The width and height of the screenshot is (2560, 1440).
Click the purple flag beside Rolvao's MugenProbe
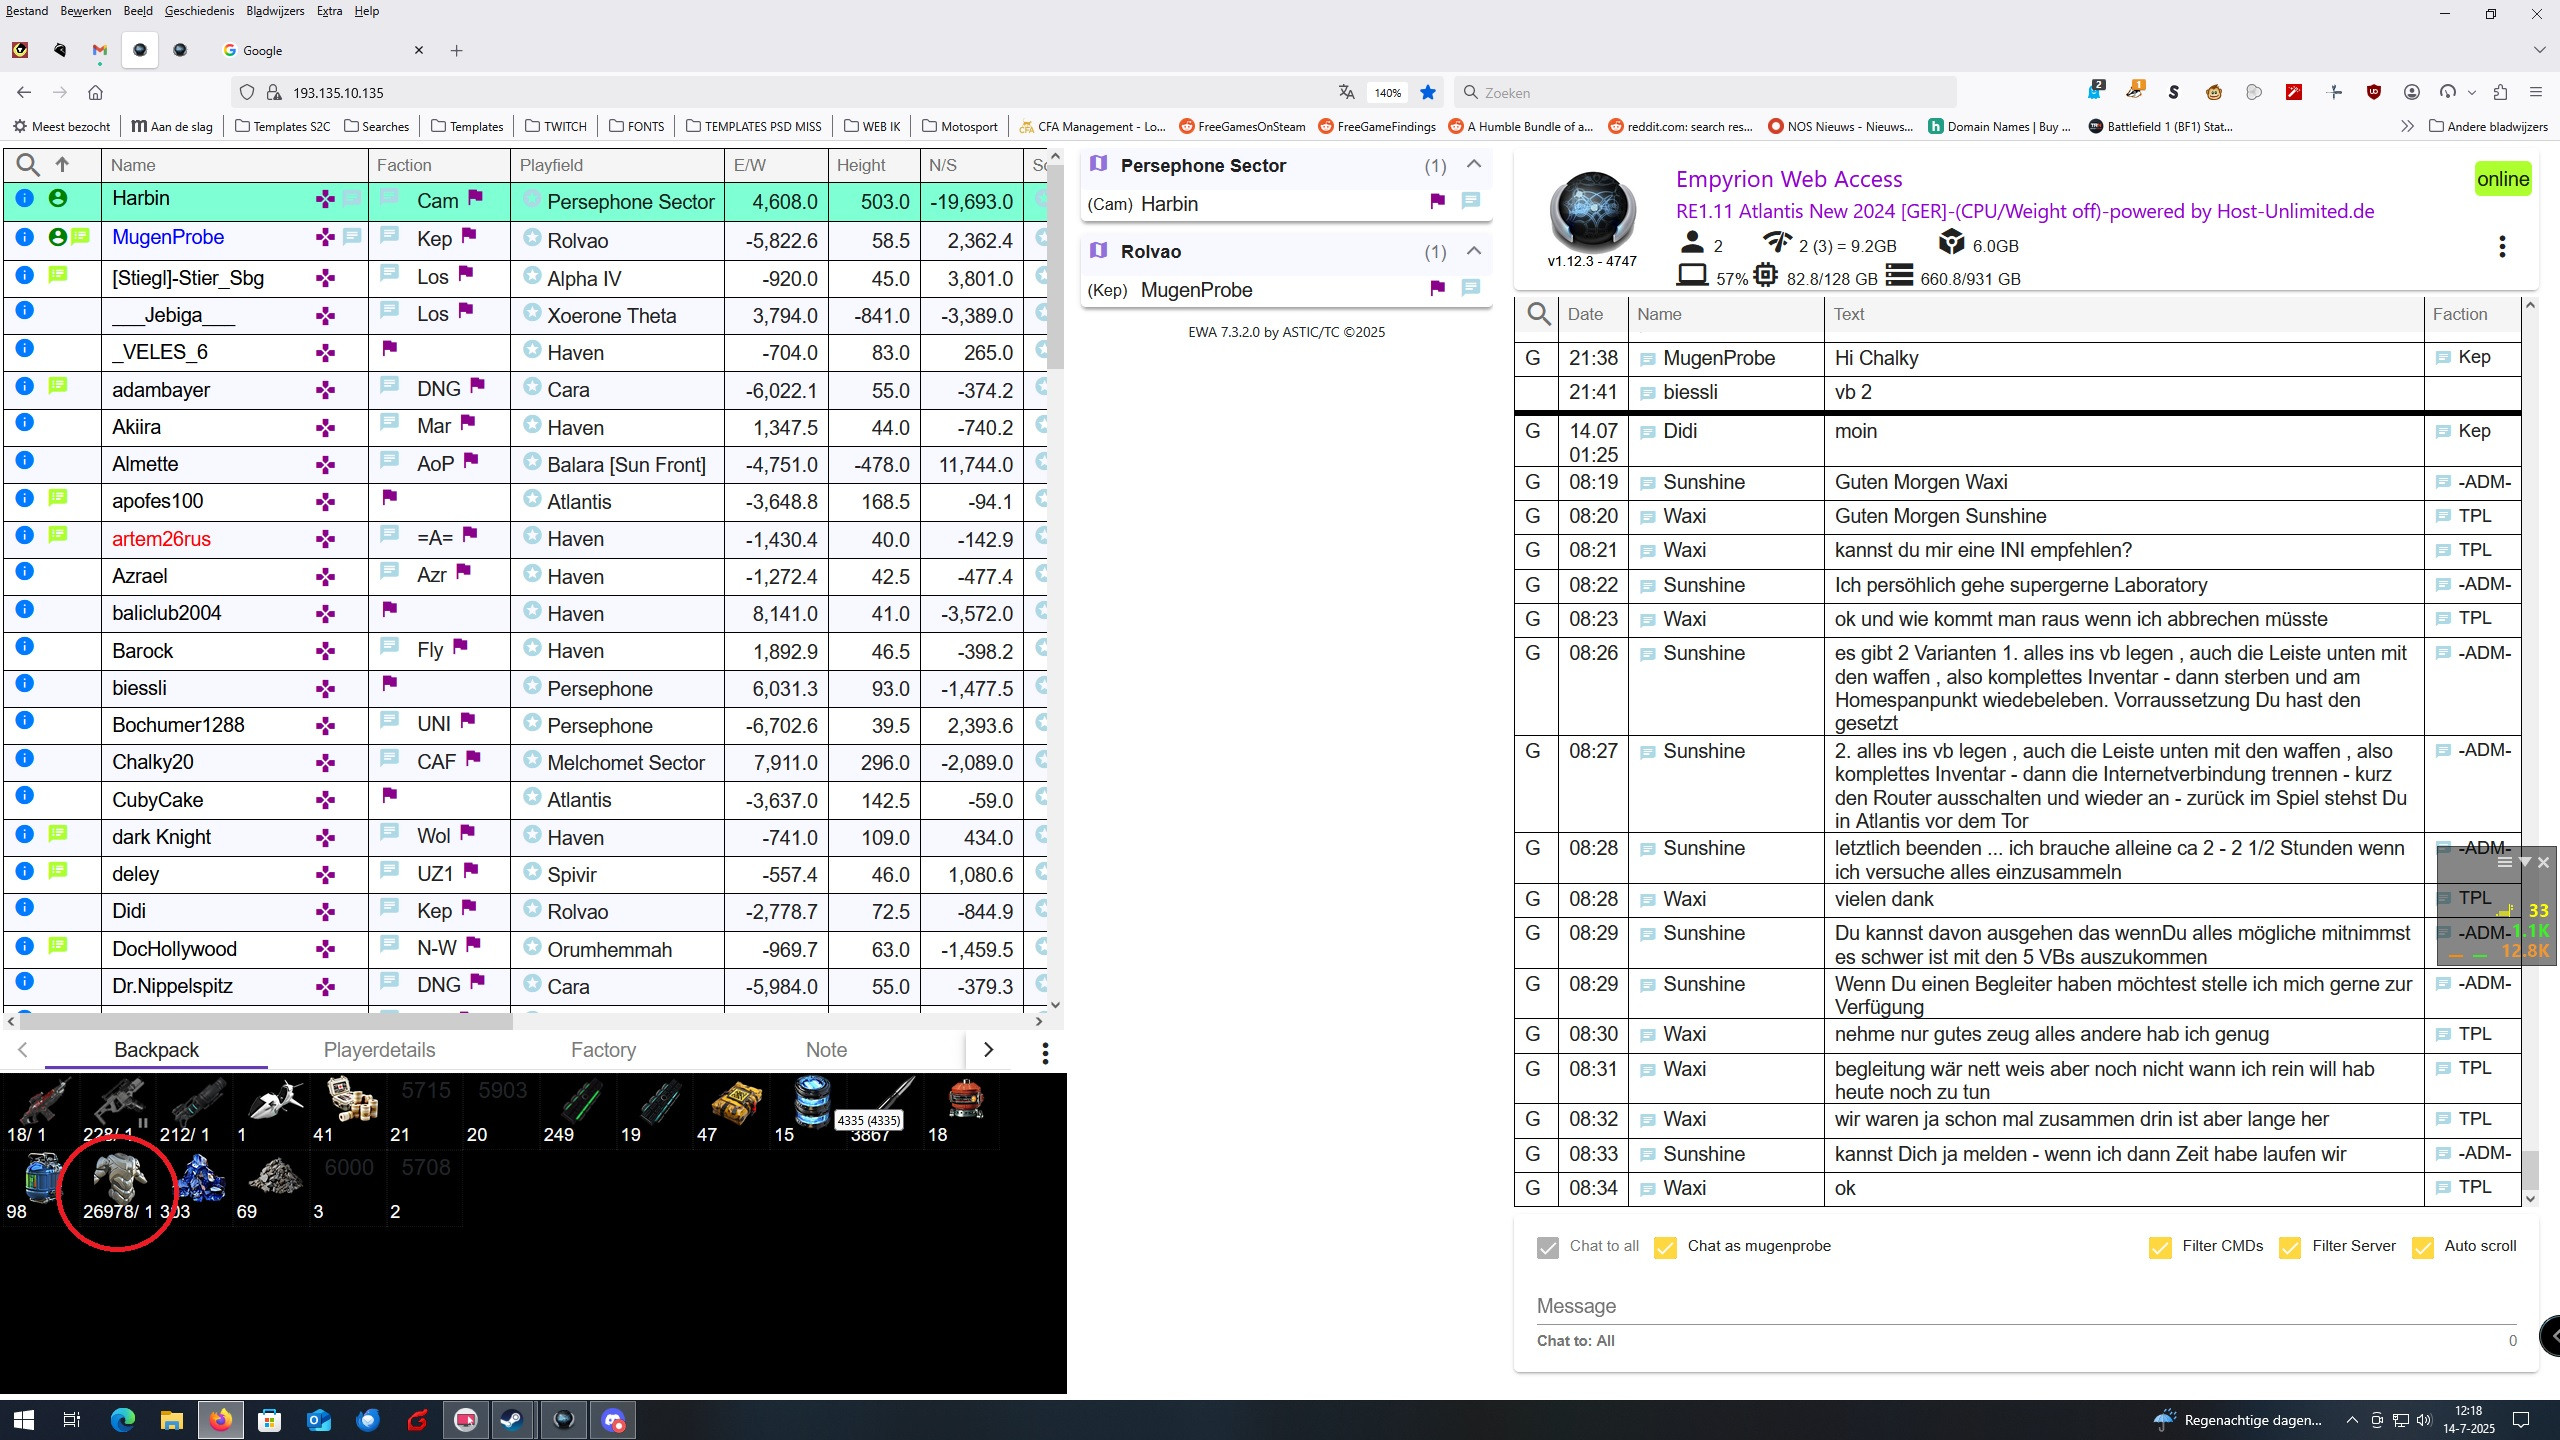tap(1437, 288)
